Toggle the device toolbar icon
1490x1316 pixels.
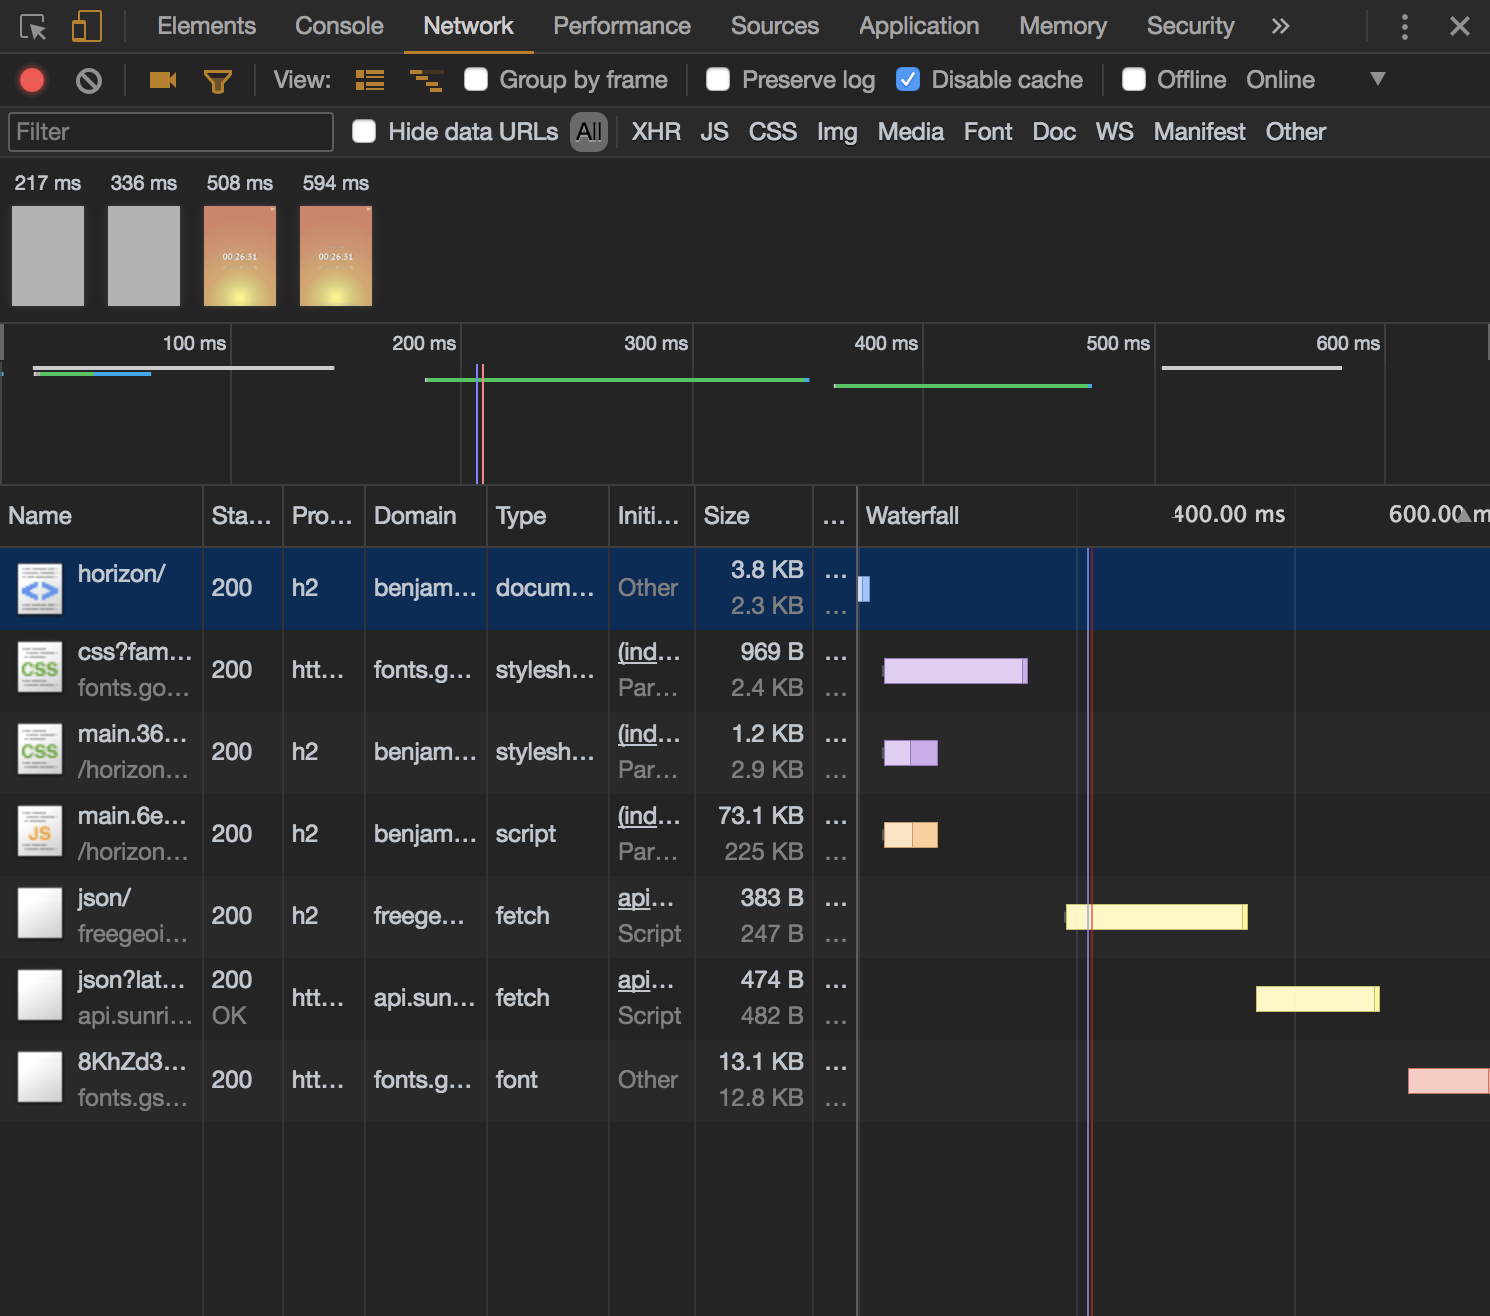87,27
